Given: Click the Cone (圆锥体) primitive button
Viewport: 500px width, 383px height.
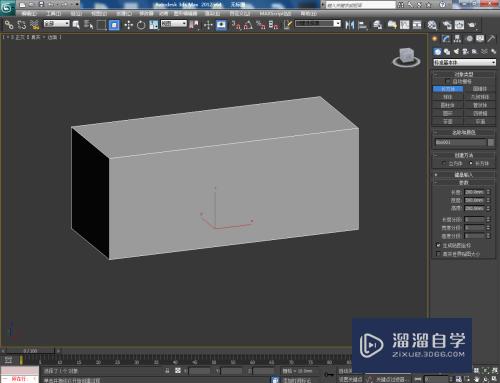Looking at the screenshot, I should point(480,89).
